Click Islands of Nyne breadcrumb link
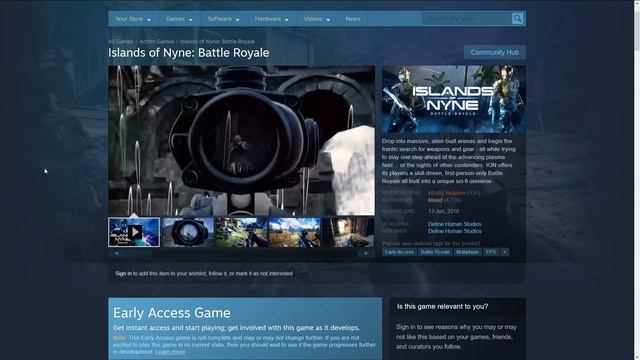The height and width of the screenshot is (360, 640). pos(218,42)
